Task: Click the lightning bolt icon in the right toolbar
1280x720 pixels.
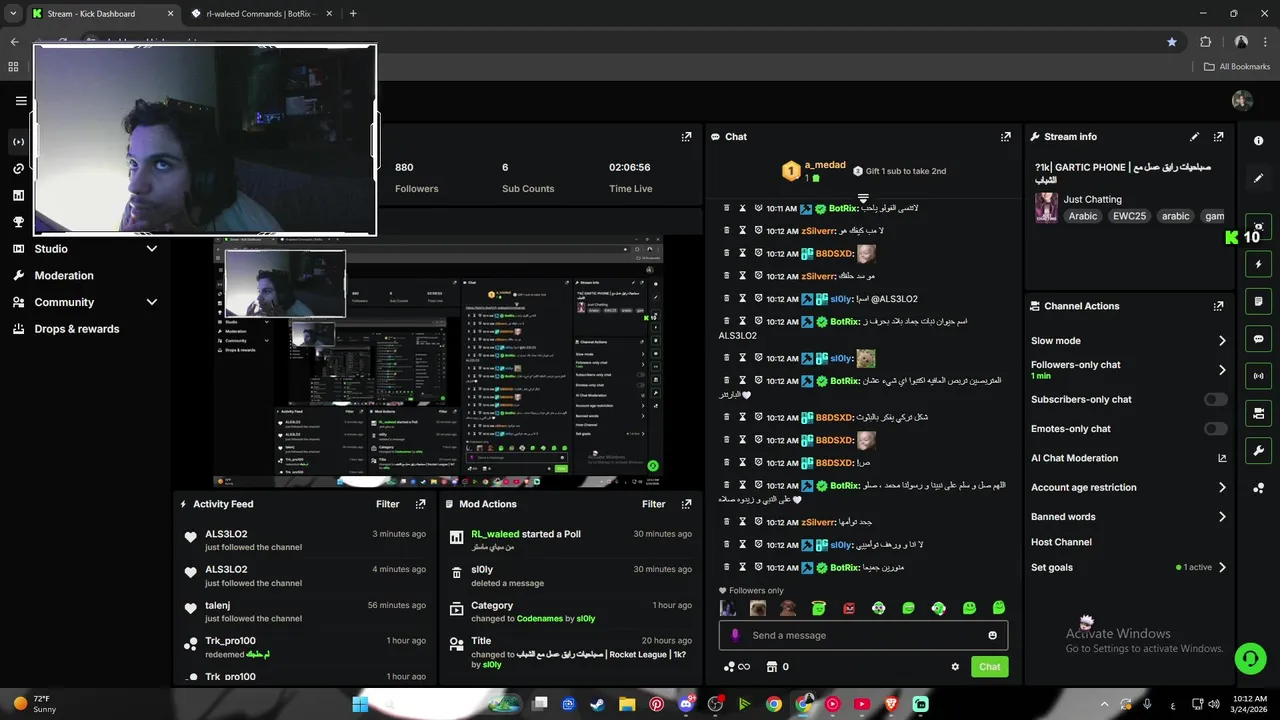Action: coord(1258,264)
